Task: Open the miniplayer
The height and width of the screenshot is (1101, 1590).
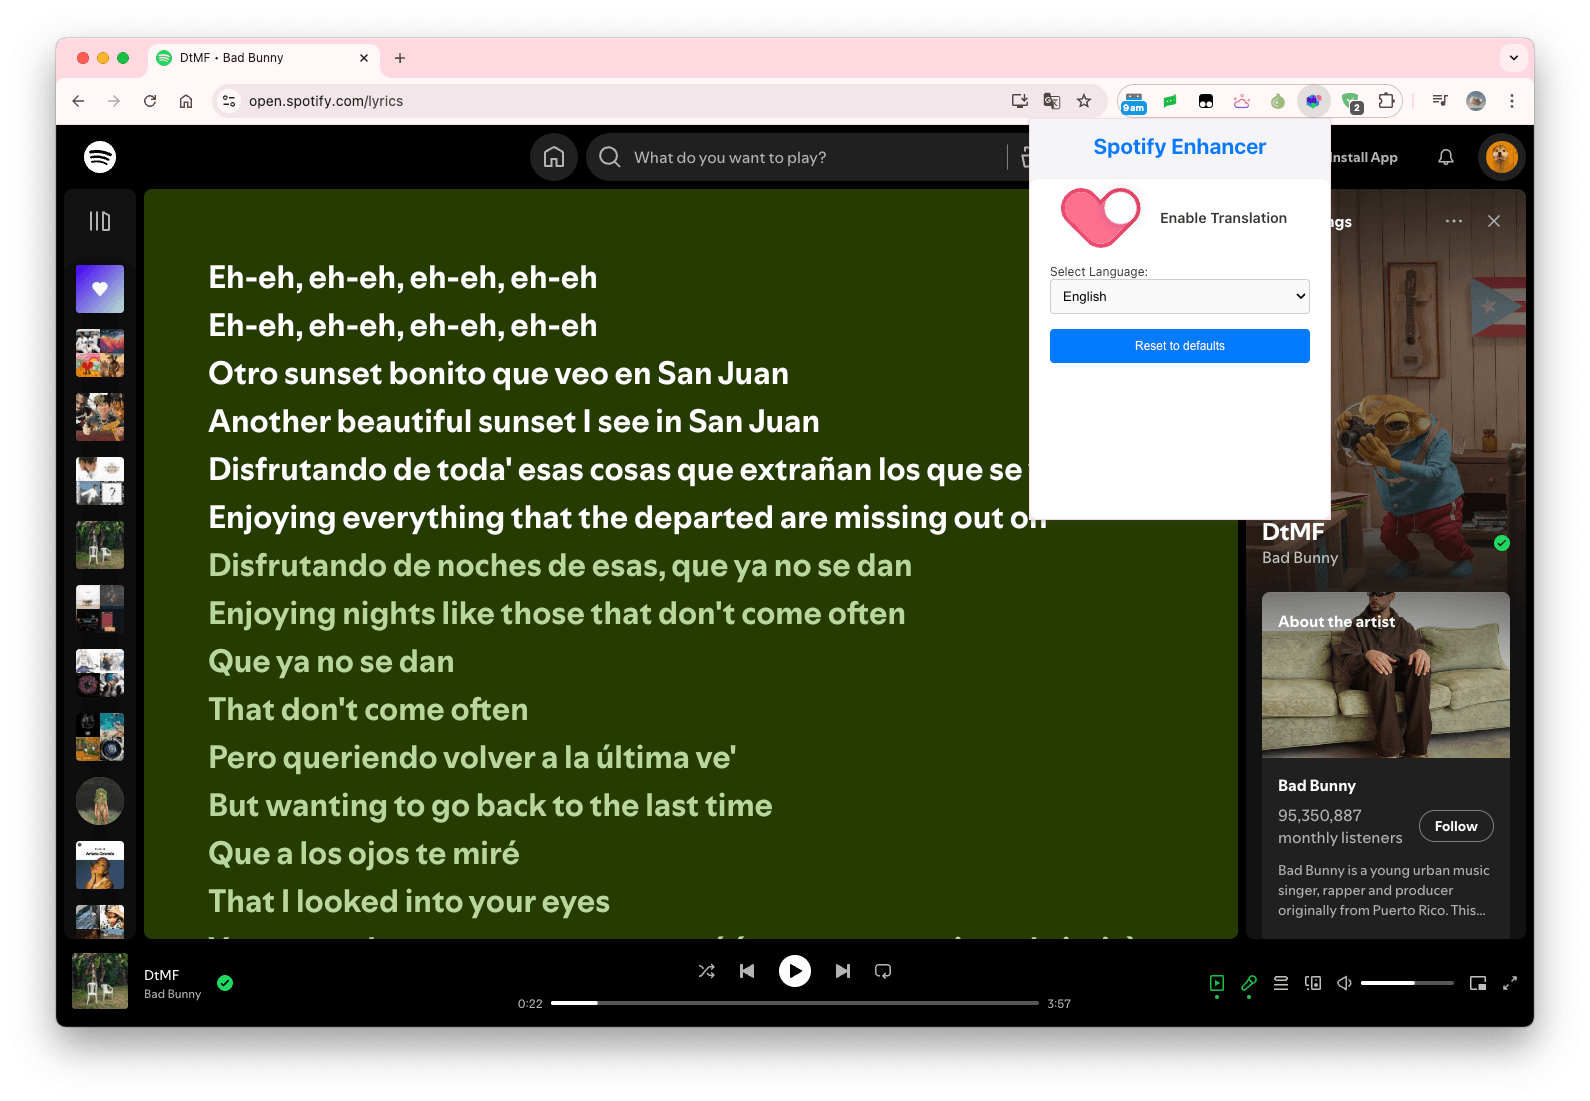Action: (1478, 983)
